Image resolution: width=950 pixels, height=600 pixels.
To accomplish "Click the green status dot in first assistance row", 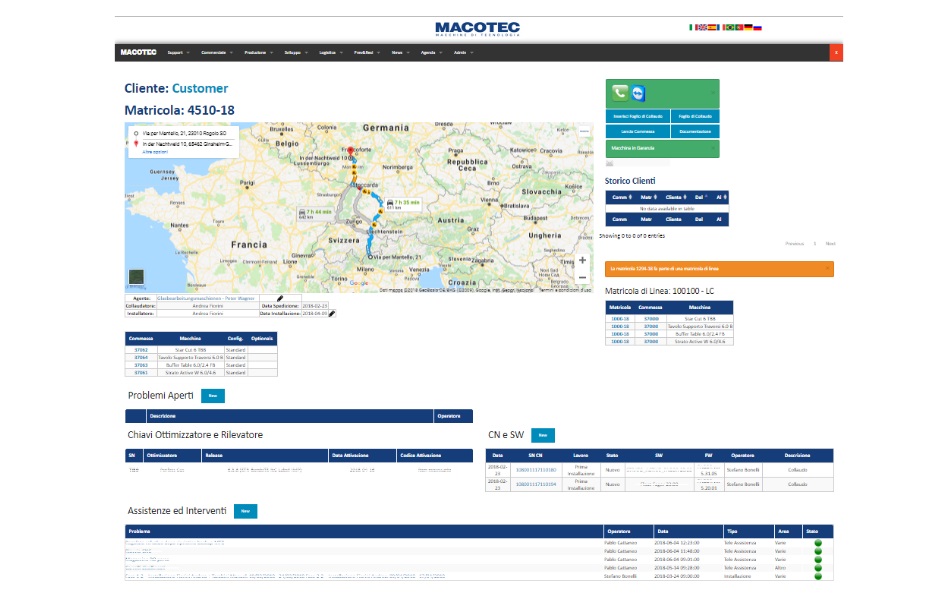I will coord(818,543).
